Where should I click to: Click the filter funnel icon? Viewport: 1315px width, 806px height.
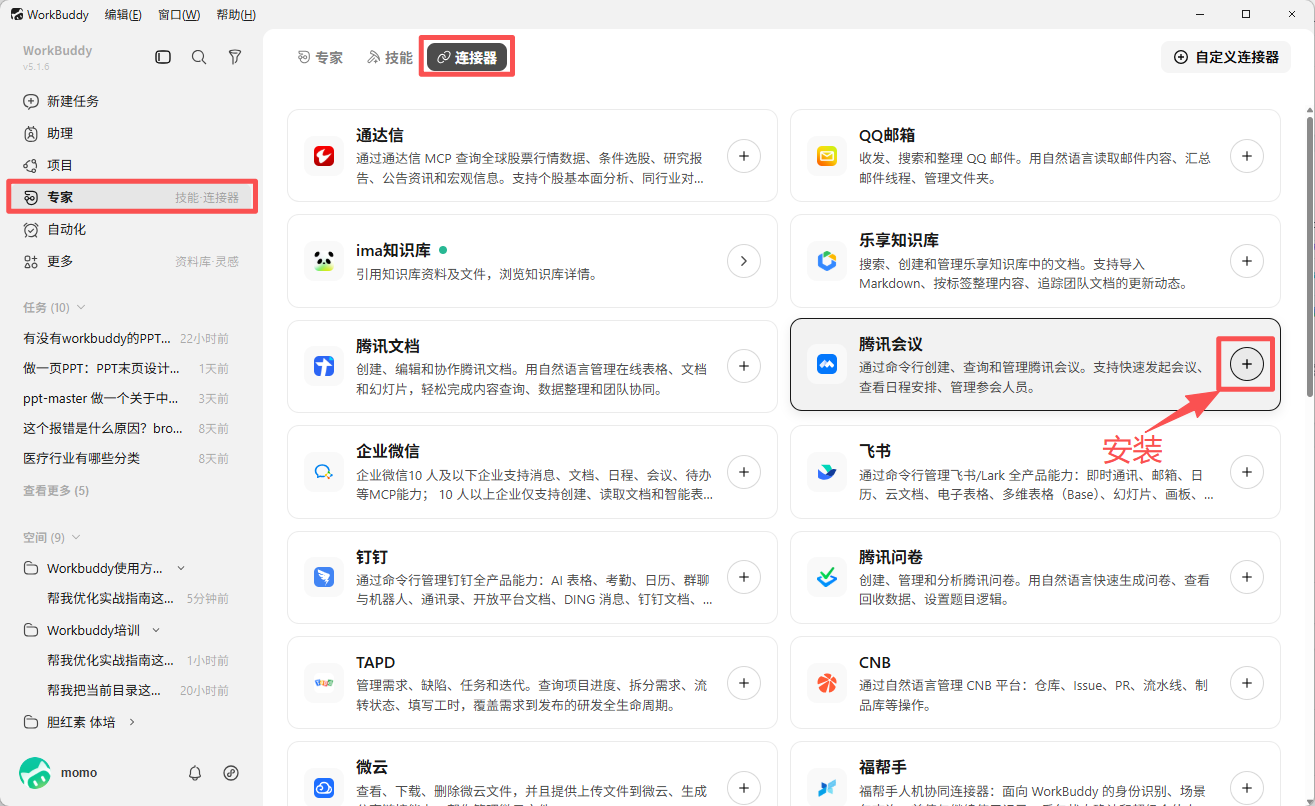[235, 57]
